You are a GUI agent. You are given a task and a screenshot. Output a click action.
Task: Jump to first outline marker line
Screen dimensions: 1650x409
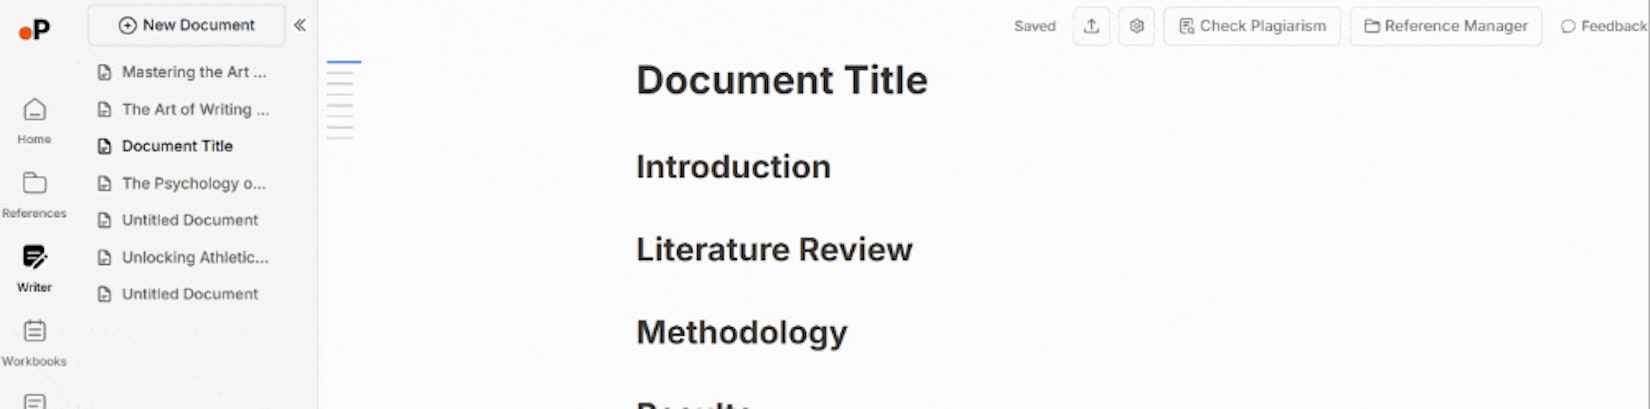pyautogui.click(x=343, y=62)
